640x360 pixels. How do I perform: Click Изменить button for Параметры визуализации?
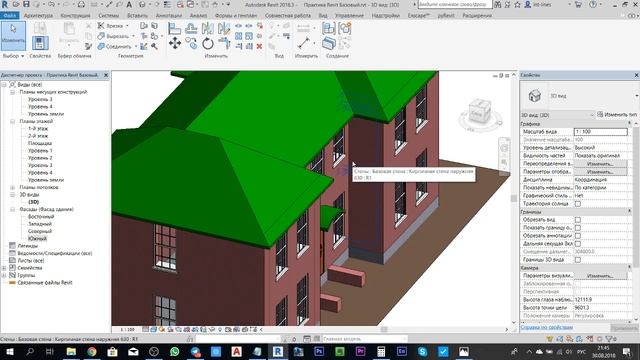[600, 276]
